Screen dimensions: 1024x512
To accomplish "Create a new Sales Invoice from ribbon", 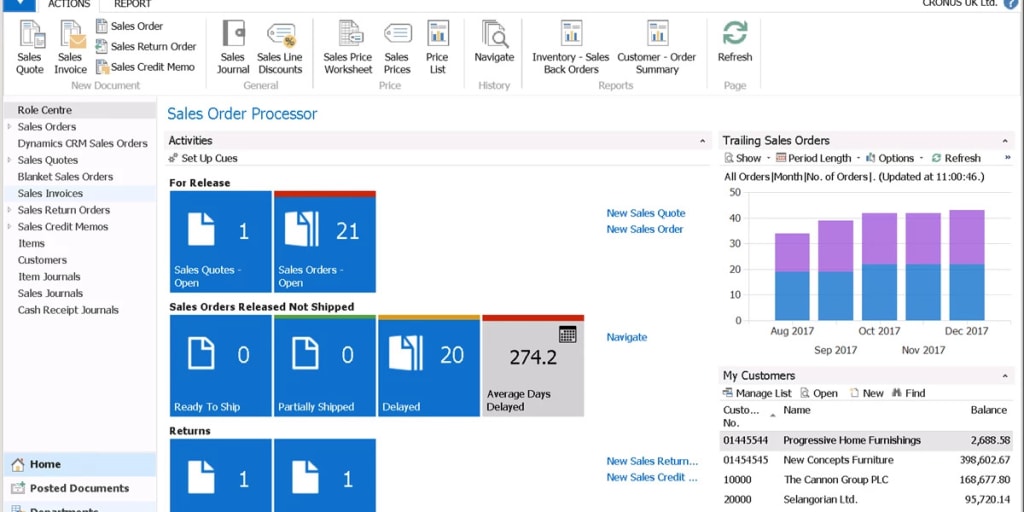I will coord(70,47).
